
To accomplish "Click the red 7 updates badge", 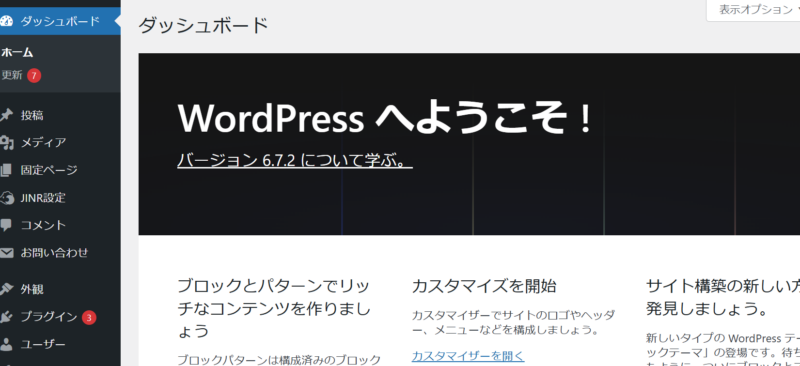I will point(34,76).
